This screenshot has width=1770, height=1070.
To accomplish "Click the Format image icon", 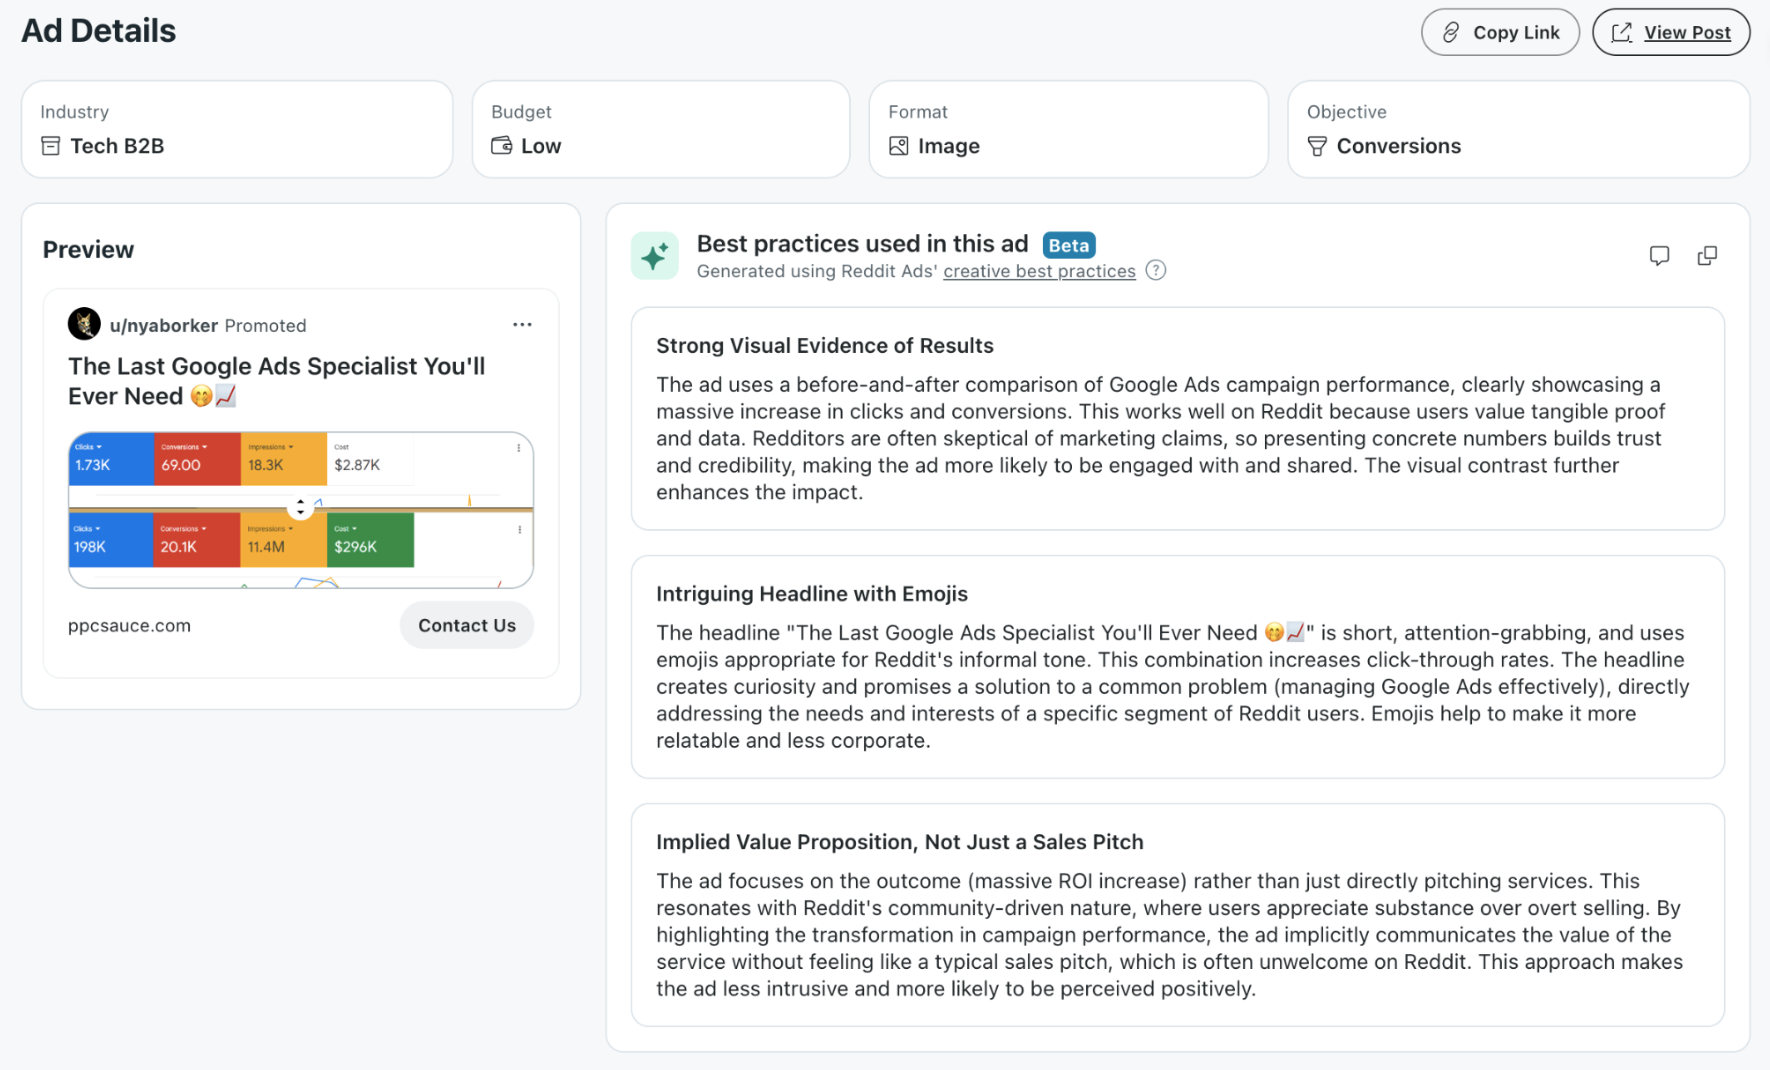I will [899, 146].
